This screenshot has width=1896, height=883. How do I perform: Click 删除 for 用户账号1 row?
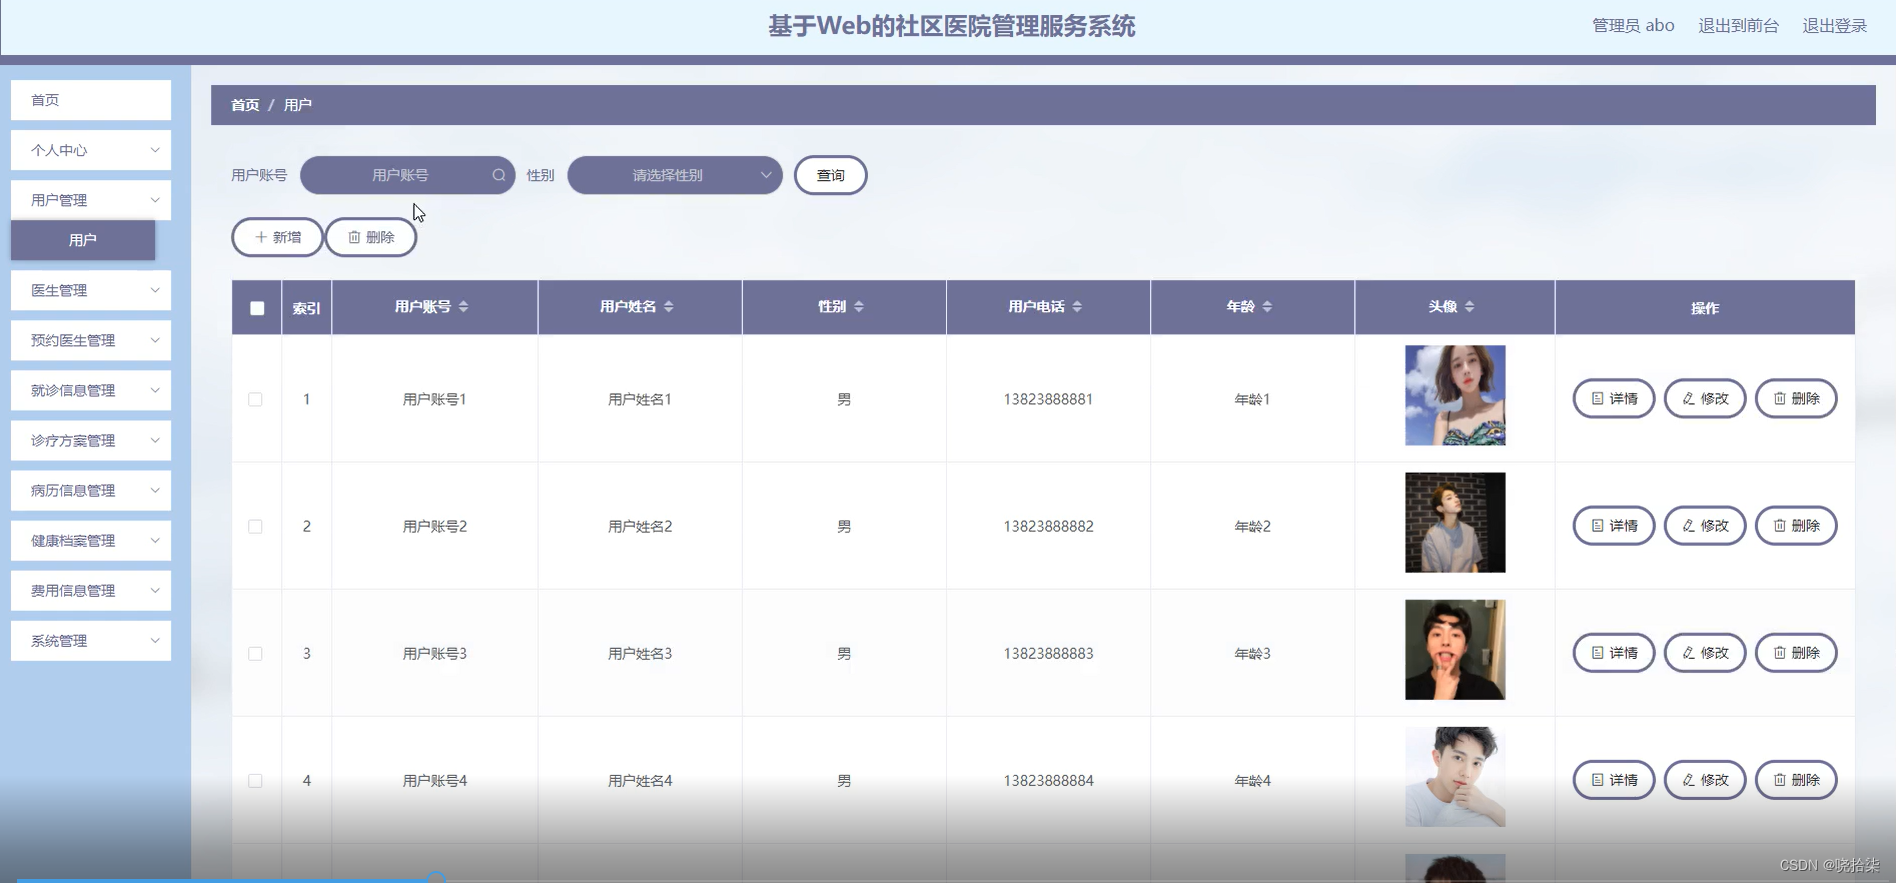coord(1796,398)
